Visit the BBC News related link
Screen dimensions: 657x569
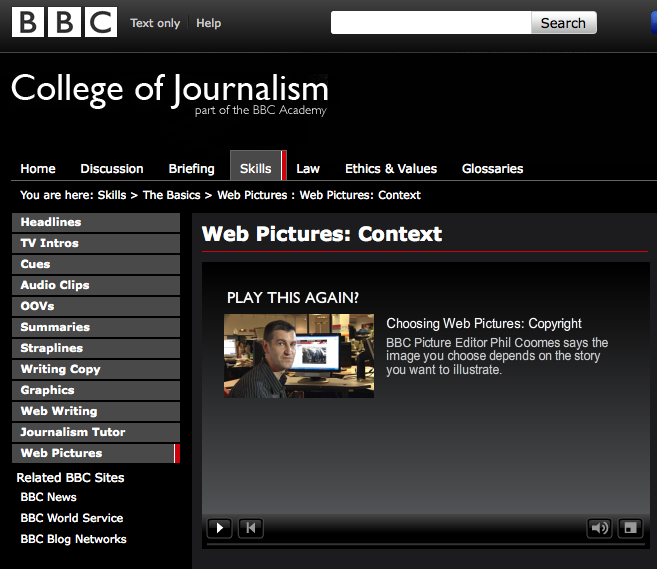[x=49, y=497]
